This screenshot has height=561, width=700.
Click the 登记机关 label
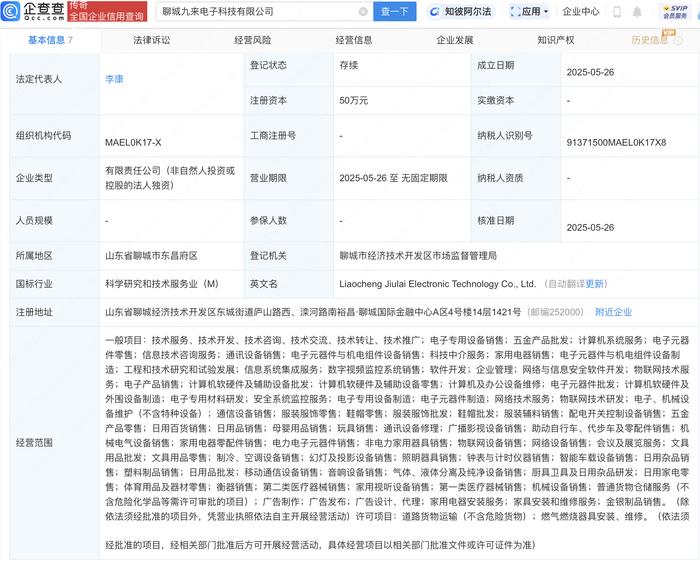[x=268, y=256]
